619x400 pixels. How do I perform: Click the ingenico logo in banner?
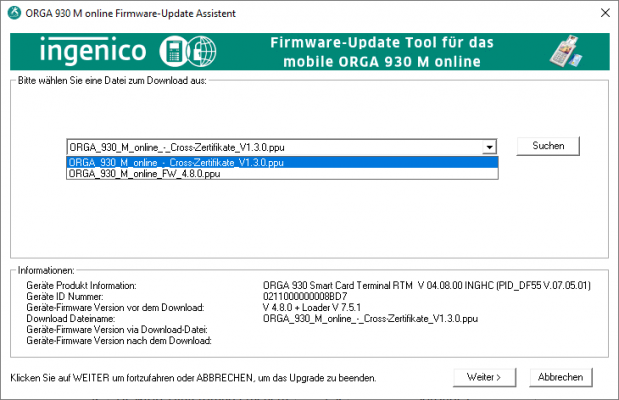click(95, 51)
